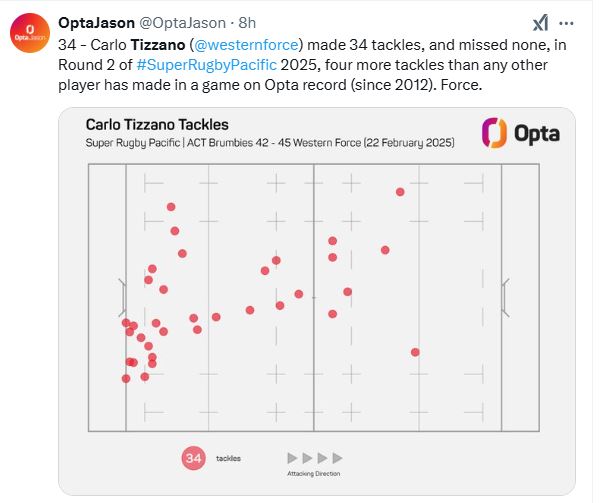The height and width of the screenshot is (503, 613).
Task: Click the Grok icon on the tweet
Action: [x=540, y=23]
